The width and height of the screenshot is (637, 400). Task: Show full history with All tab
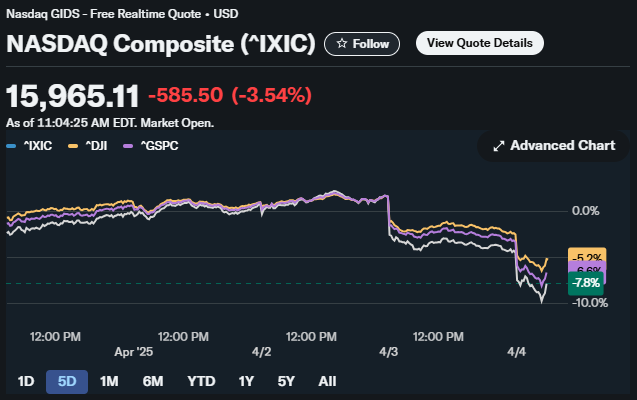(x=327, y=381)
